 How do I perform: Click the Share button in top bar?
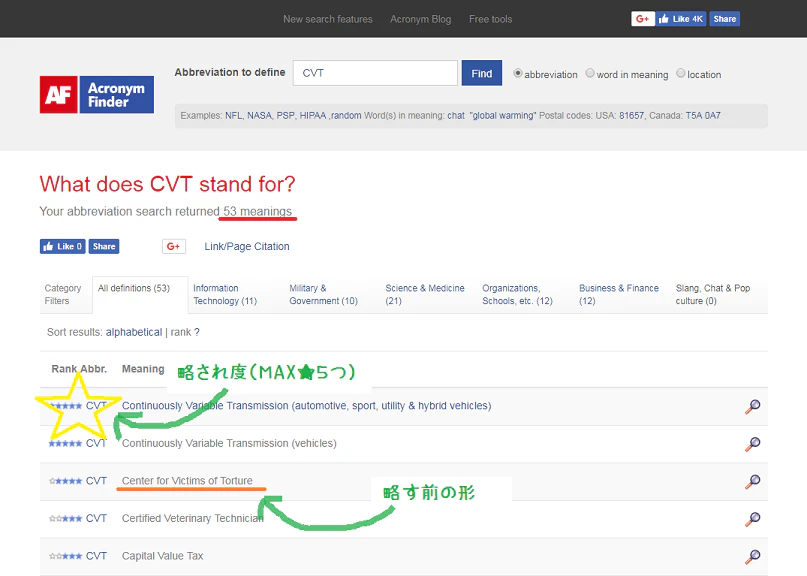point(725,19)
